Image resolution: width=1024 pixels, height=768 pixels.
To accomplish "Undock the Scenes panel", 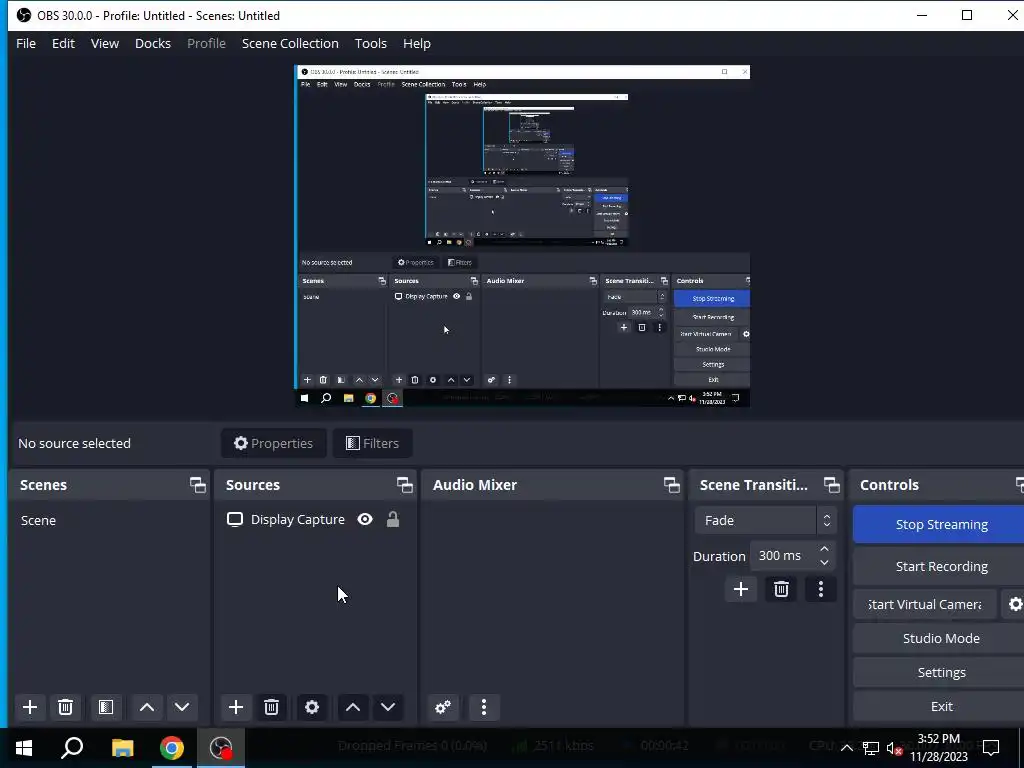I will coord(197,485).
